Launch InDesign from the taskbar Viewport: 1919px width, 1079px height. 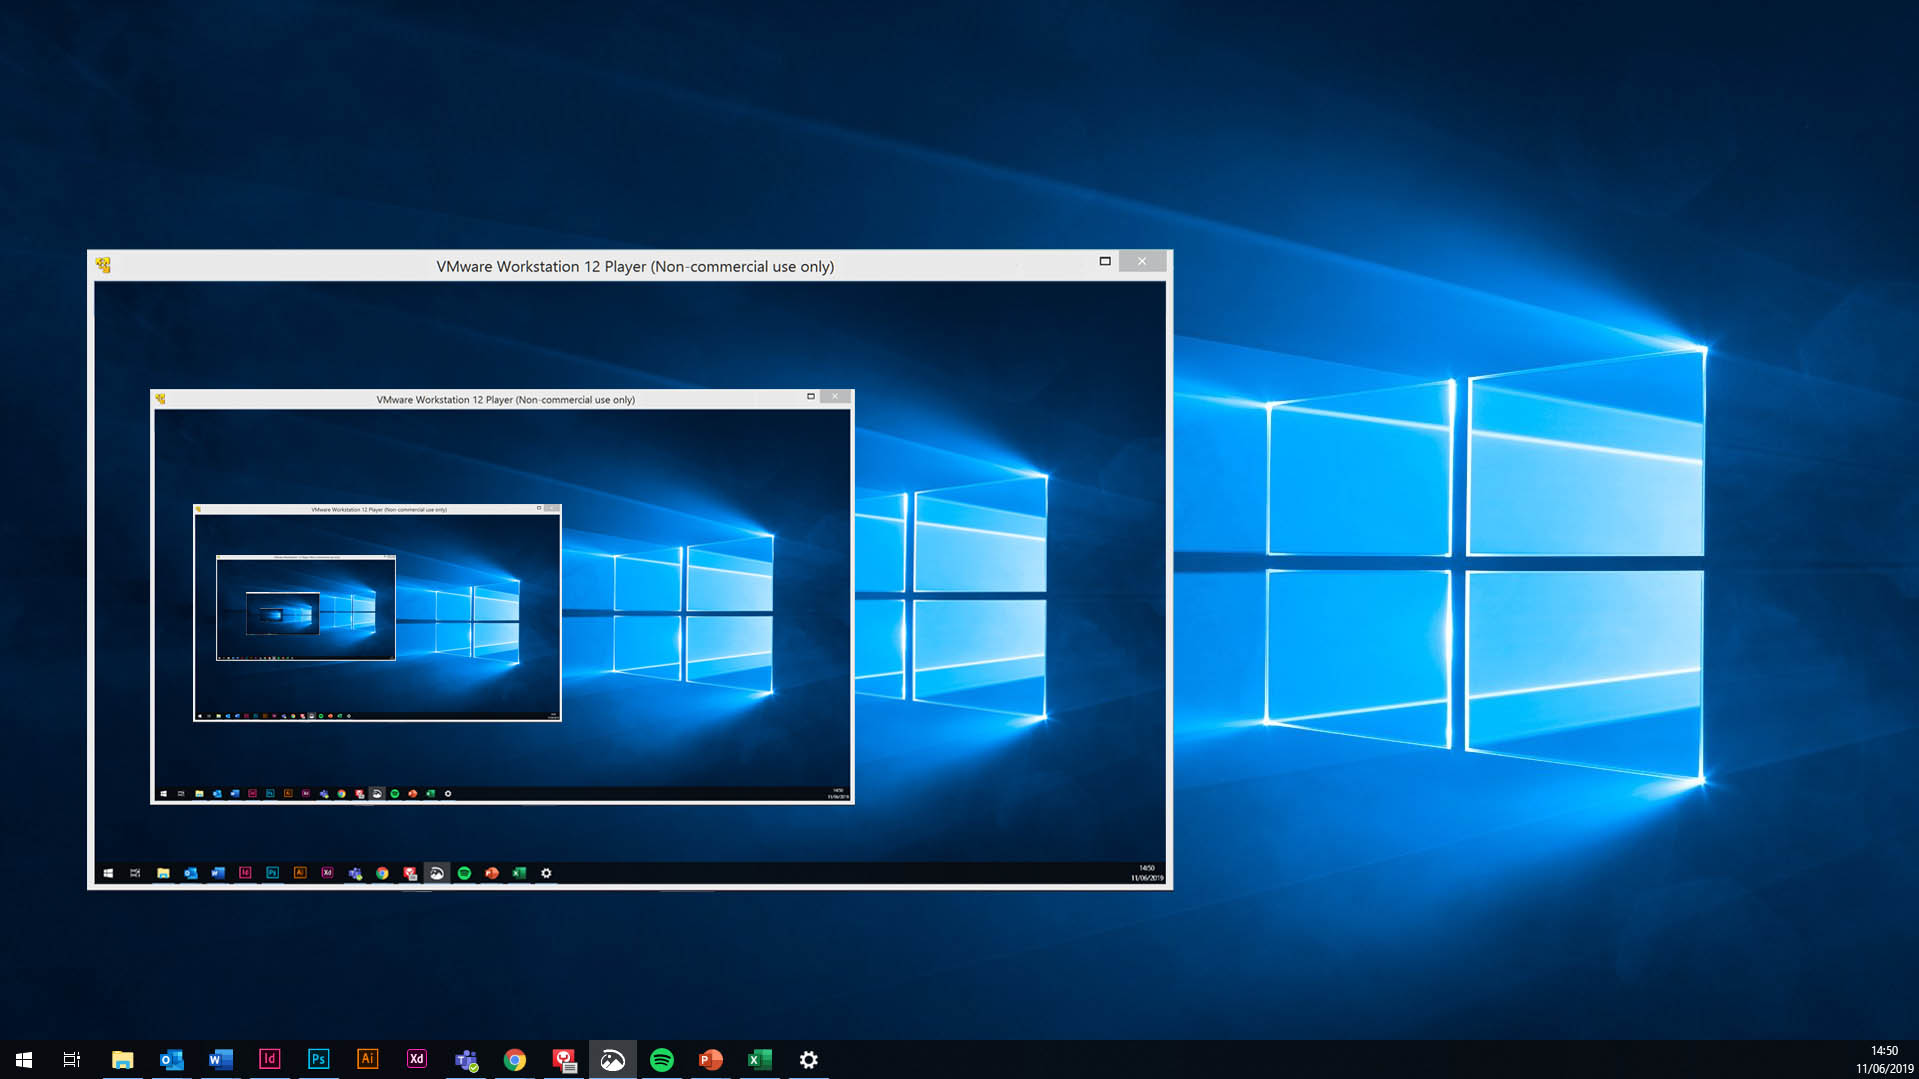click(x=269, y=1059)
